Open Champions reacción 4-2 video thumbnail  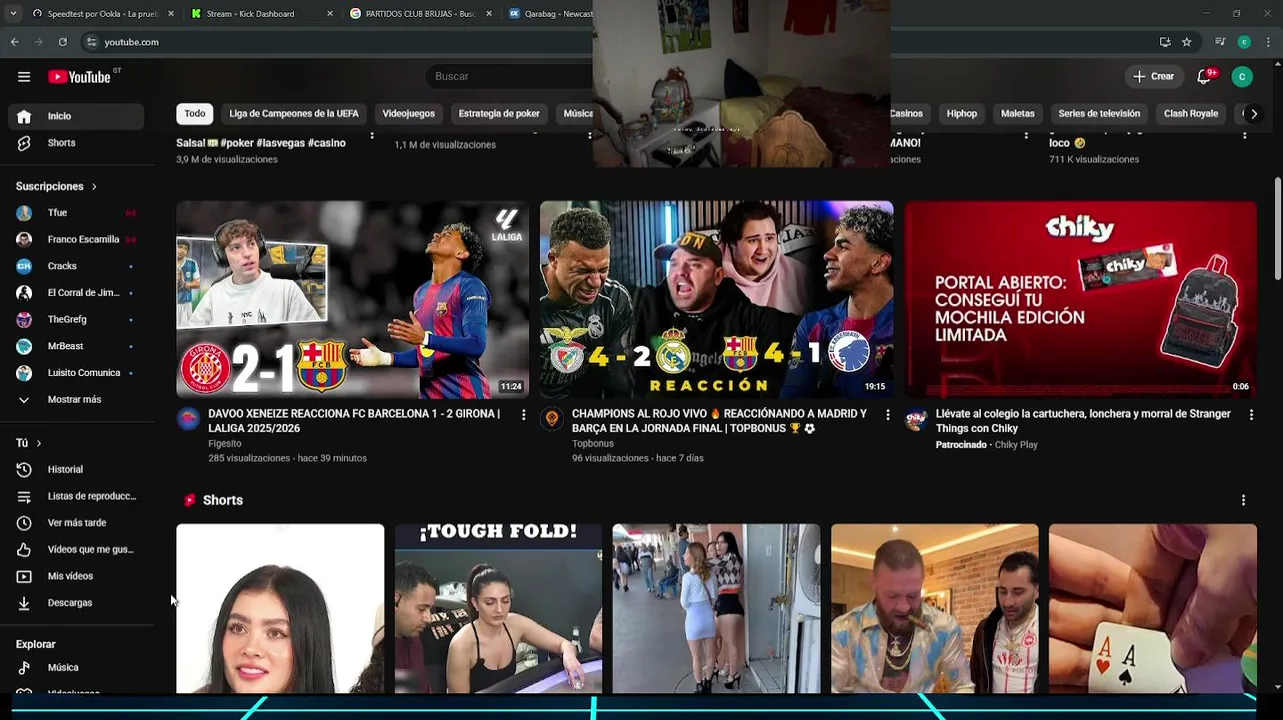coord(716,300)
